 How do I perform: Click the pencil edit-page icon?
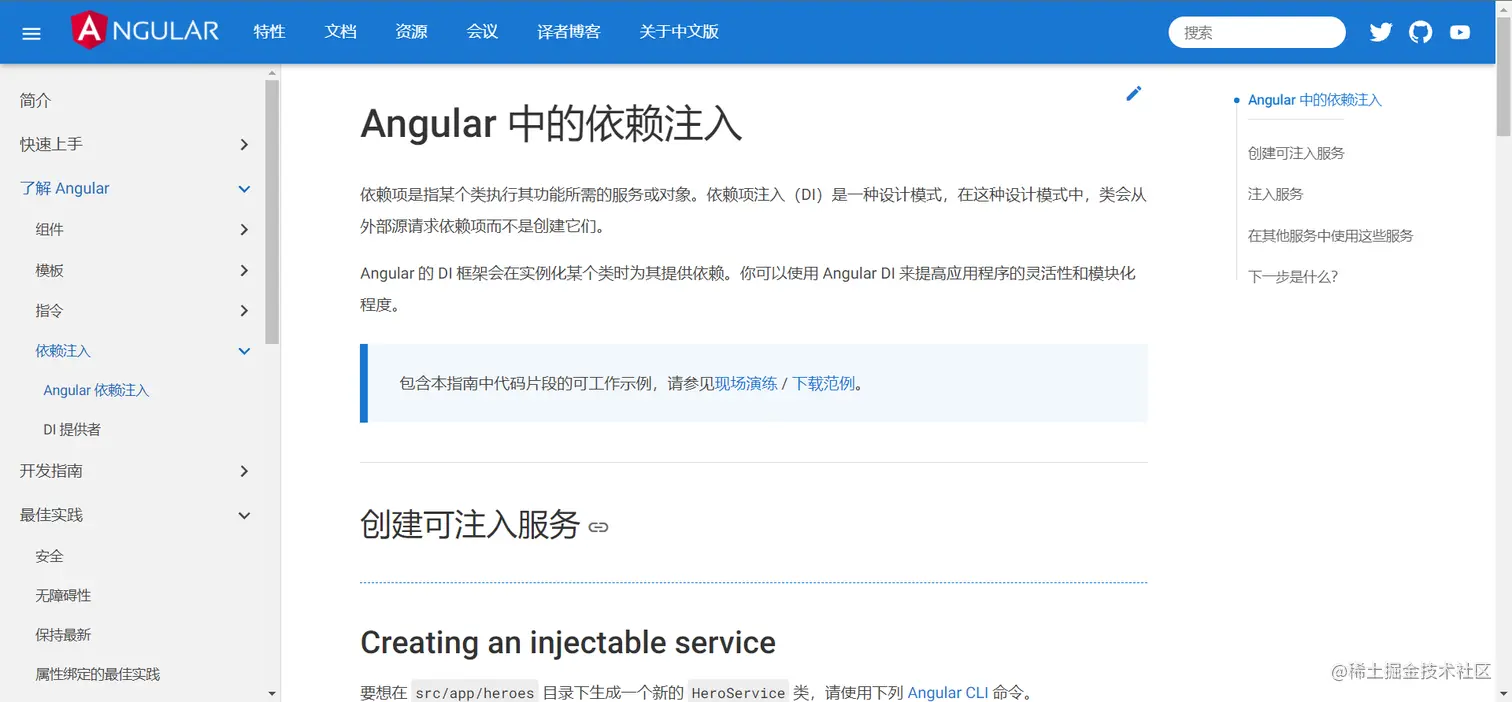pyautogui.click(x=1133, y=93)
